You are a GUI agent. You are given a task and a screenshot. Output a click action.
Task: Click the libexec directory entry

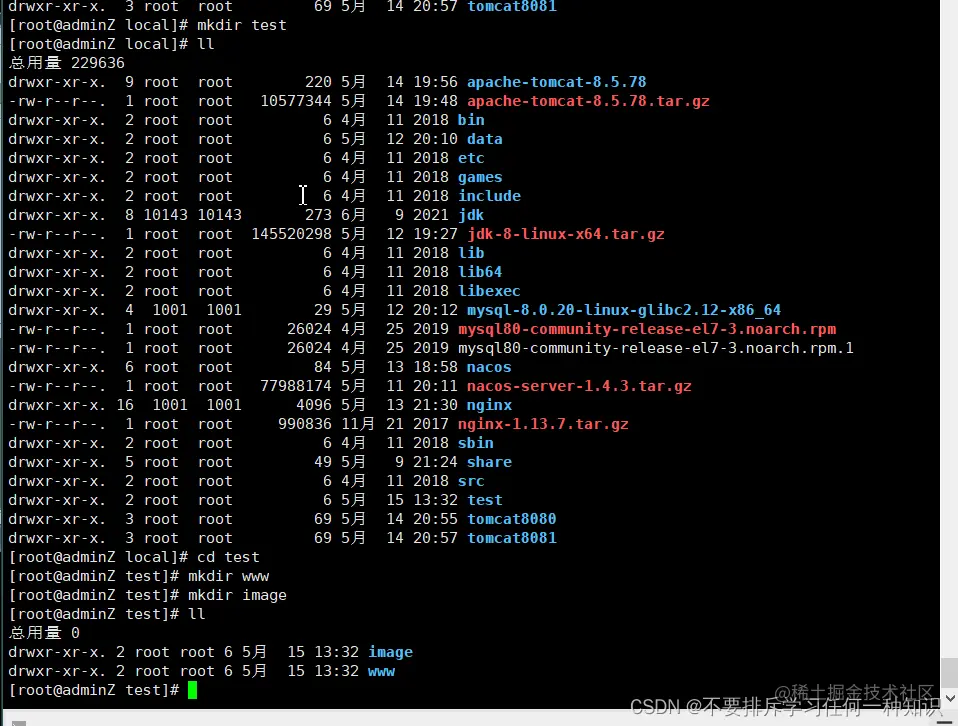point(489,290)
